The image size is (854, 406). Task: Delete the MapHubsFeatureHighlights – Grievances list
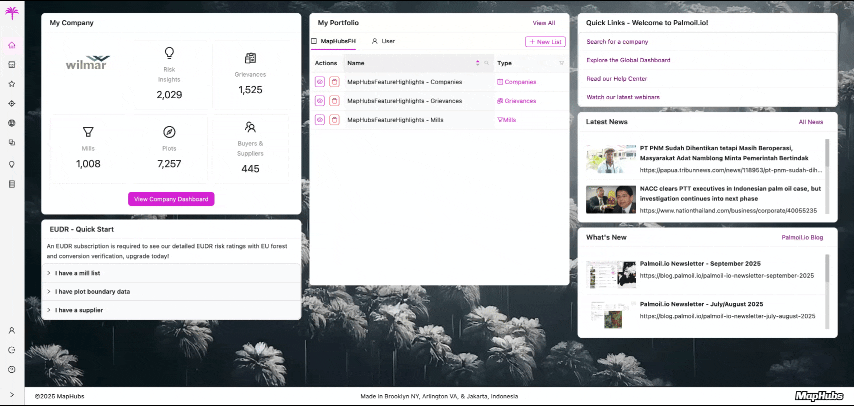(x=334, y=101)
